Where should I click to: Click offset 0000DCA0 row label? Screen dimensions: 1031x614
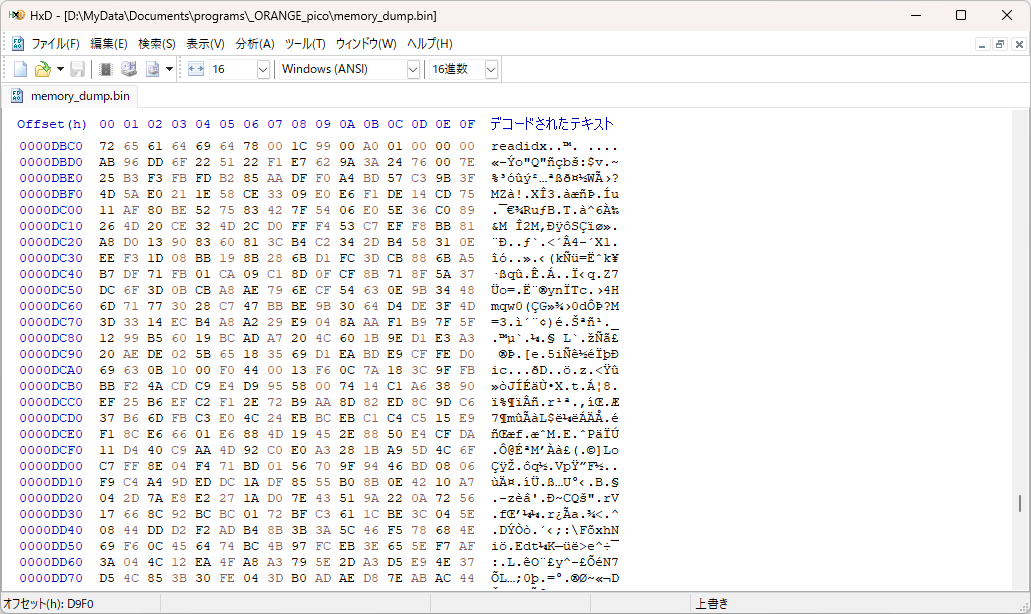click(x=51, y=370)
